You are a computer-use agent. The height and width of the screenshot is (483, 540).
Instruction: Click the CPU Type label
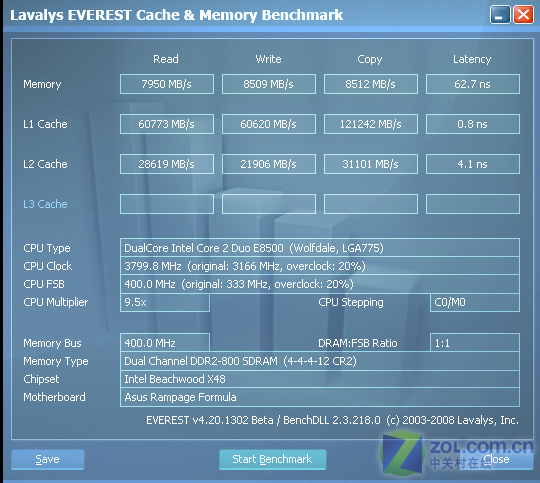(47, 248)
